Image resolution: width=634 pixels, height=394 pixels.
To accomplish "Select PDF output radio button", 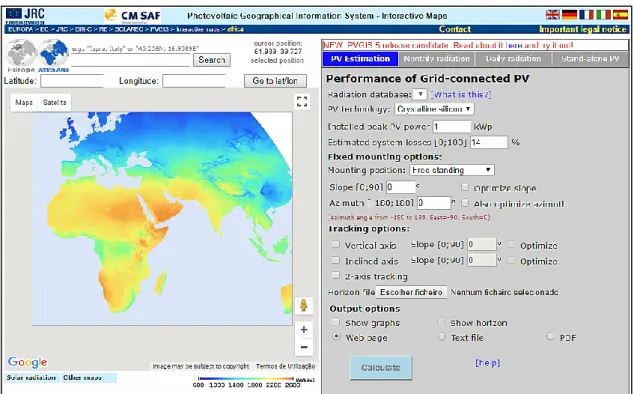I will [x=550, y=337].
